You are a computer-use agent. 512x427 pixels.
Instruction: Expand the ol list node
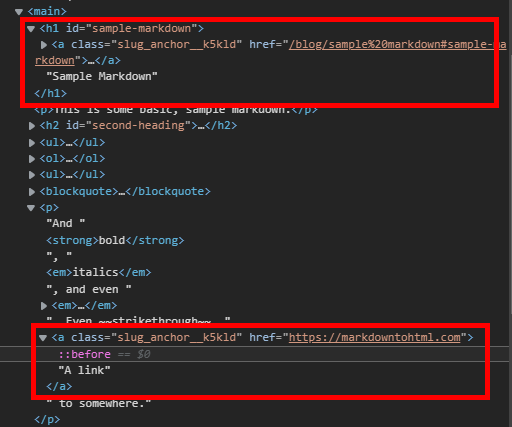32,159
